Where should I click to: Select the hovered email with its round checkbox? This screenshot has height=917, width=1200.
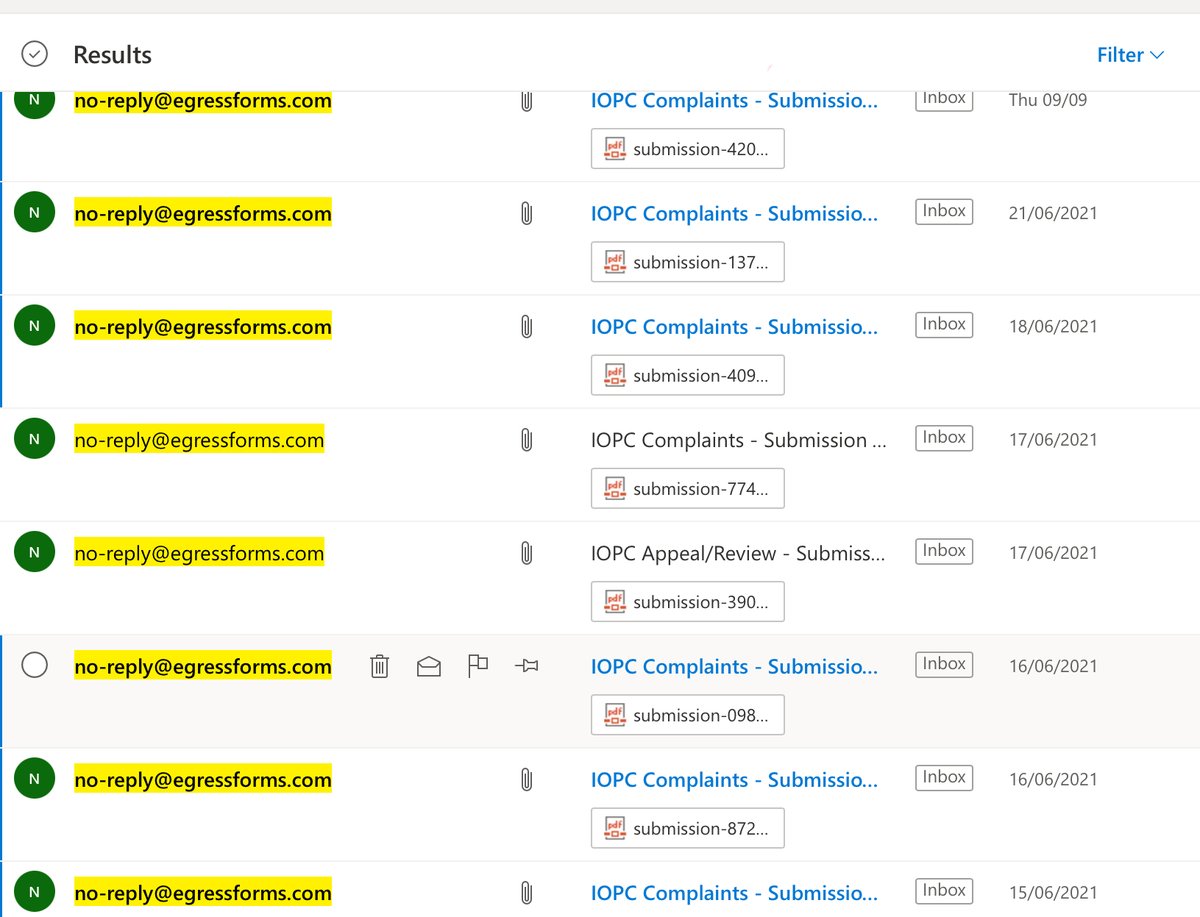(x=35, y=665)
